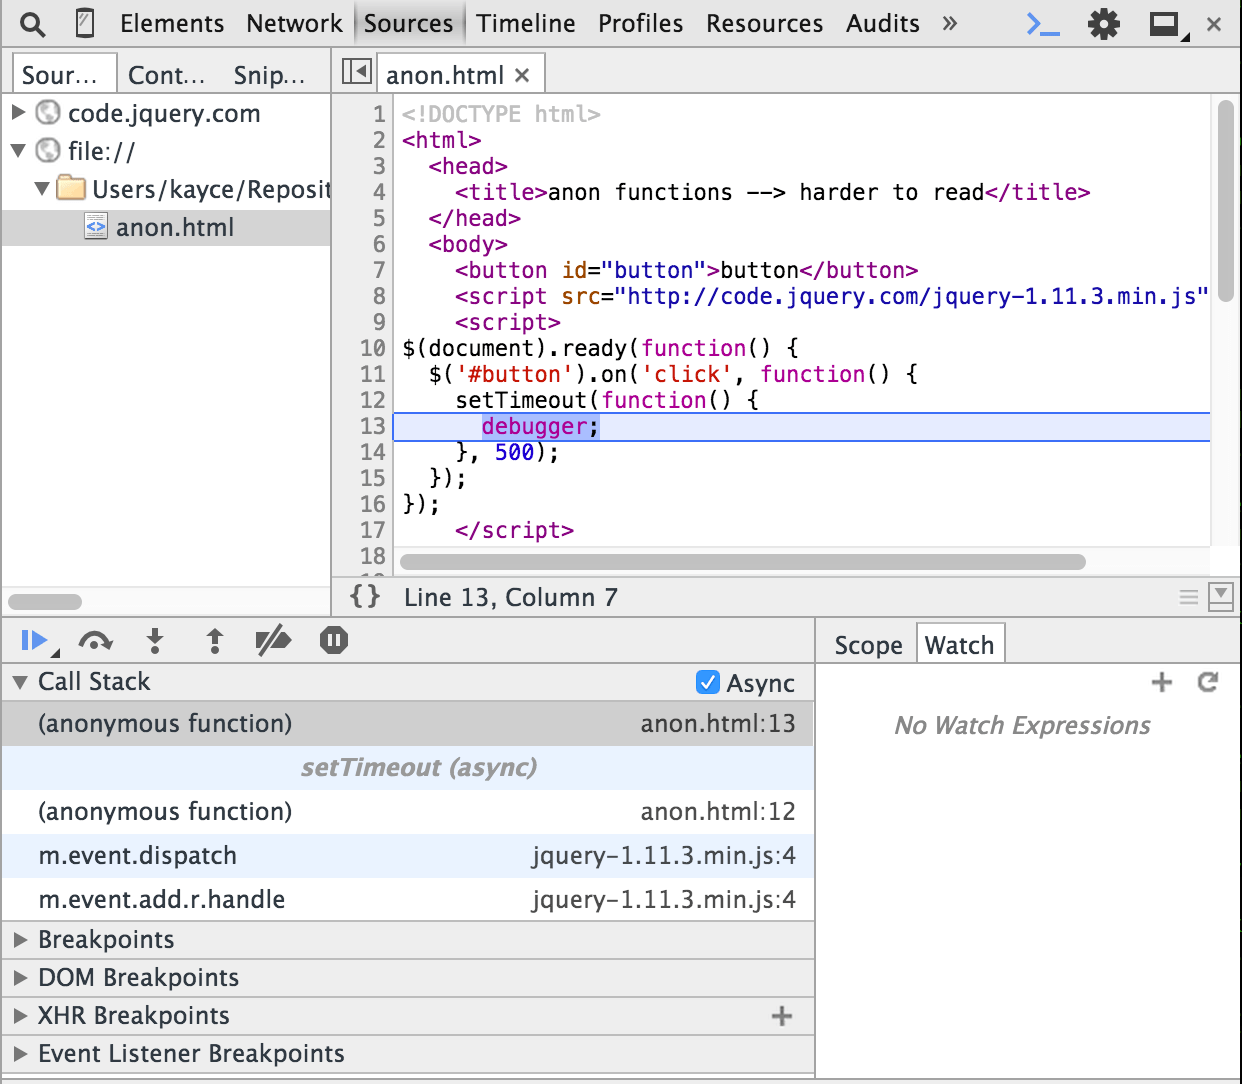Image resolution: width=1242 pixels, height=1084 pixels.
Task: Click the Step out of current function icon
Action: pos(214,641)
